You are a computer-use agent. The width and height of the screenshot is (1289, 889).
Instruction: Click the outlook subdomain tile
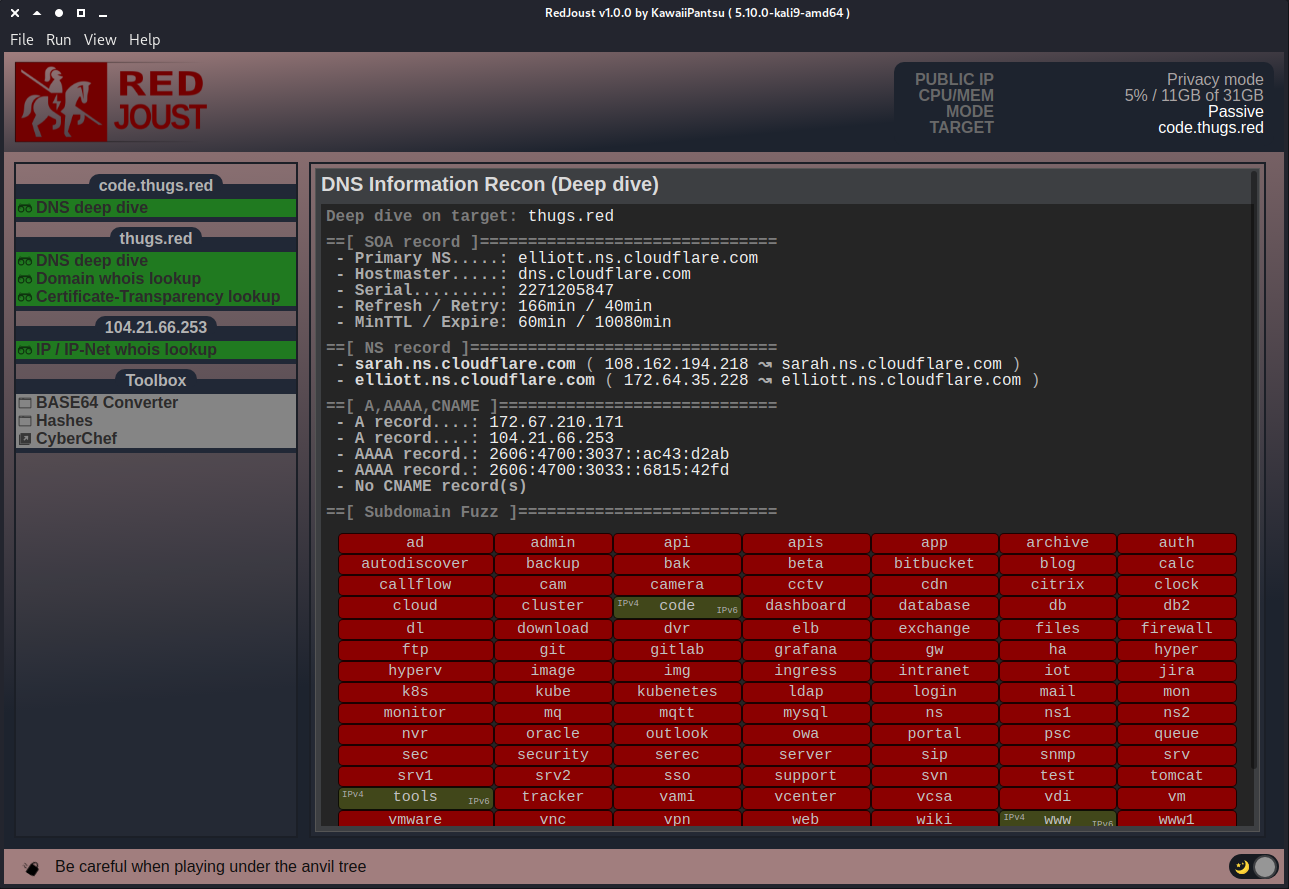point(677,734)
